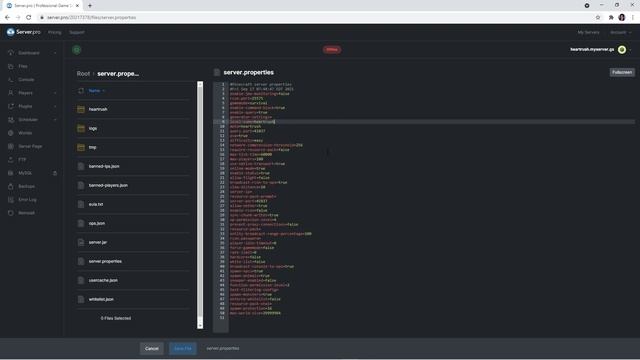Open the browser extensions puzzle icon
Image resolution: width=640 pixels, height=360 pixels.
(611, 18)
